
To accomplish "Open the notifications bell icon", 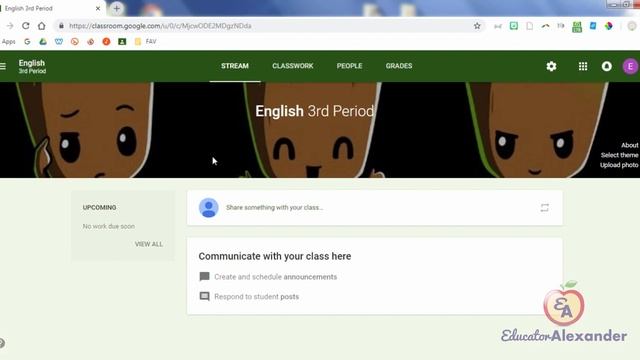I will click(x=607, y=66).
